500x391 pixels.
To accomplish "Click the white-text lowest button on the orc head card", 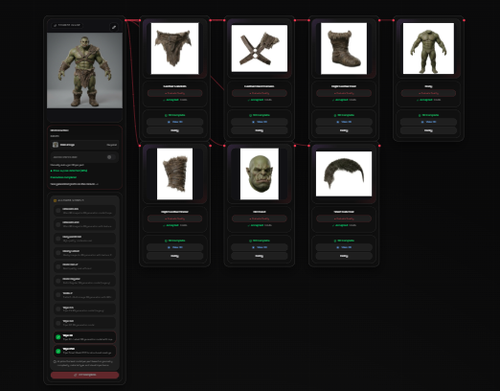I will 259,256.
